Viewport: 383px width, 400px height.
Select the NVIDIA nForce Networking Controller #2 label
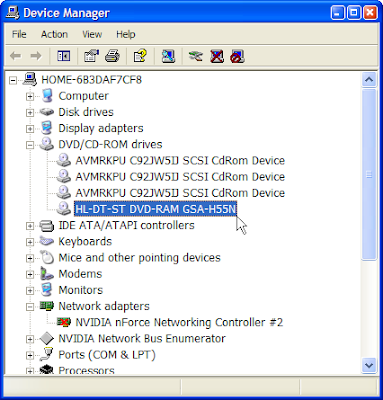click(179, 322)
